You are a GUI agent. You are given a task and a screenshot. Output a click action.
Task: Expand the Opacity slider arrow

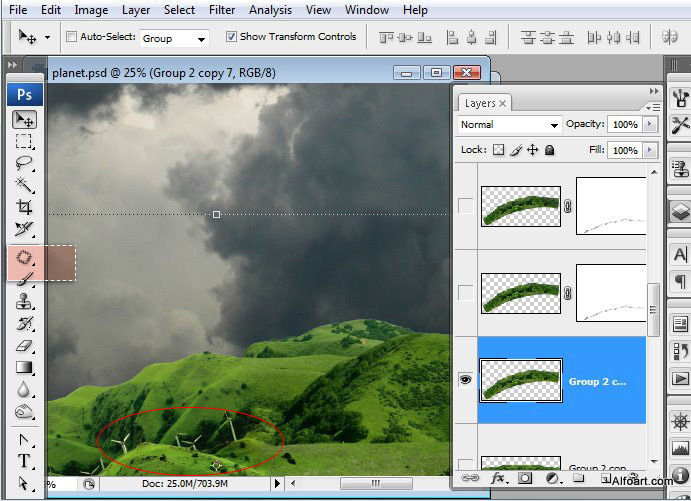coord(650,125)
